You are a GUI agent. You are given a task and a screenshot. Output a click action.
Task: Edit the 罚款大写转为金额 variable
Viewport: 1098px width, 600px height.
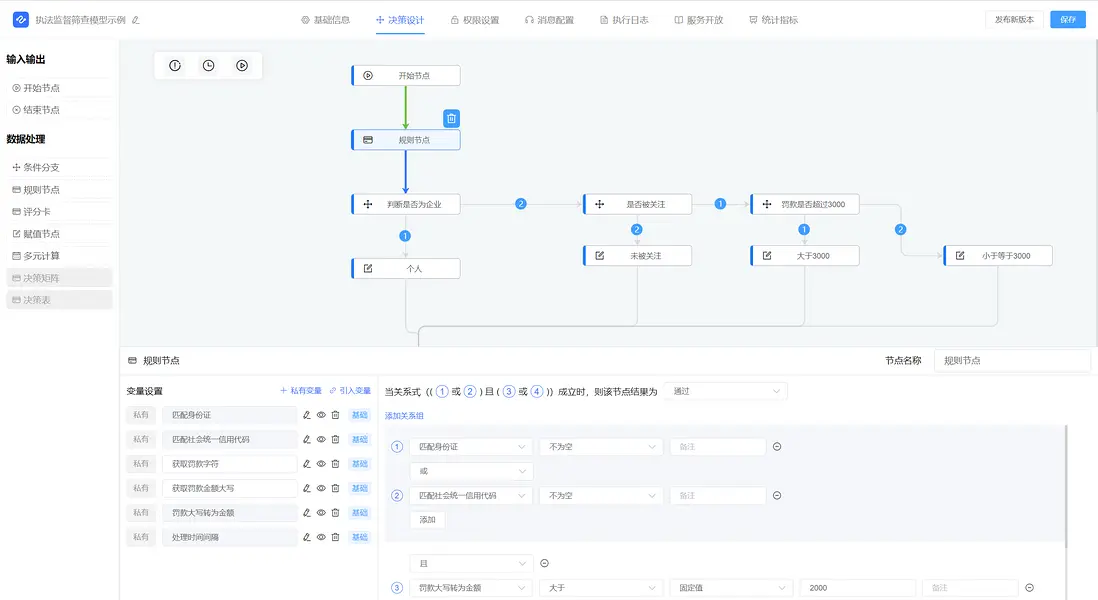pyautogui.click(x=307, y=513)
